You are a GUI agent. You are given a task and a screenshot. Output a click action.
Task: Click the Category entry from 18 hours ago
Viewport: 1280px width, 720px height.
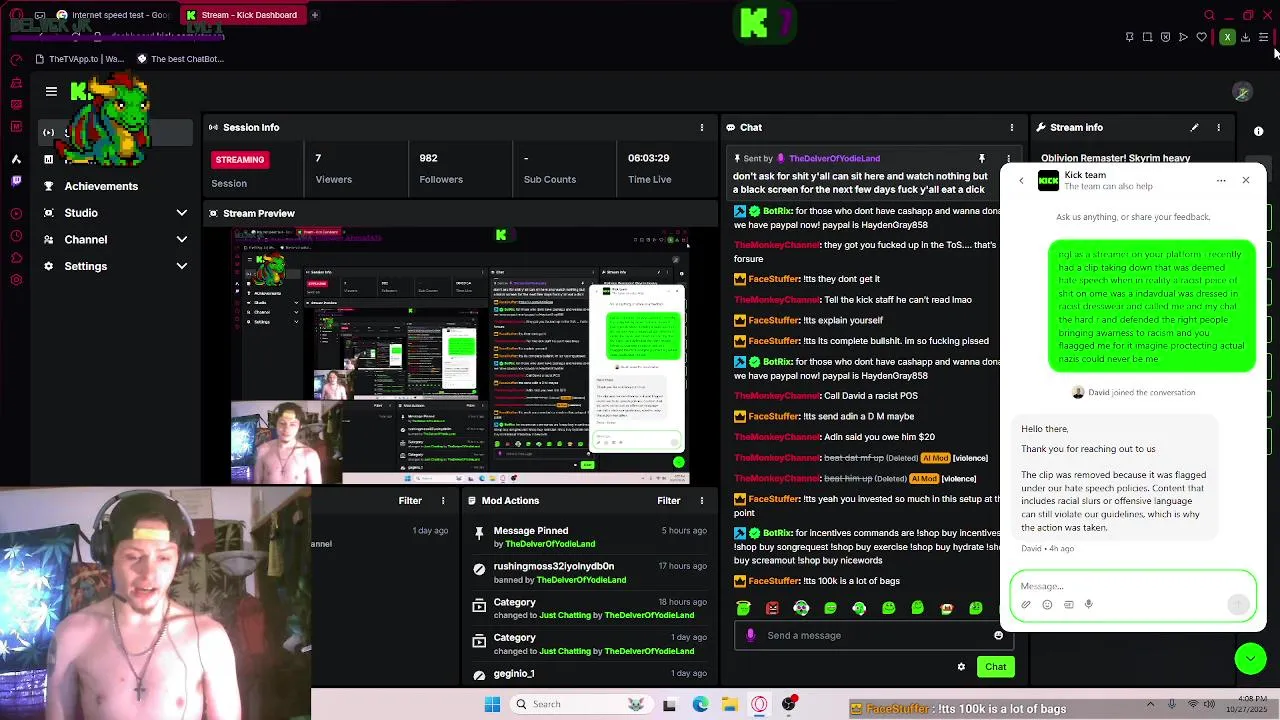[x=590, y=609]
